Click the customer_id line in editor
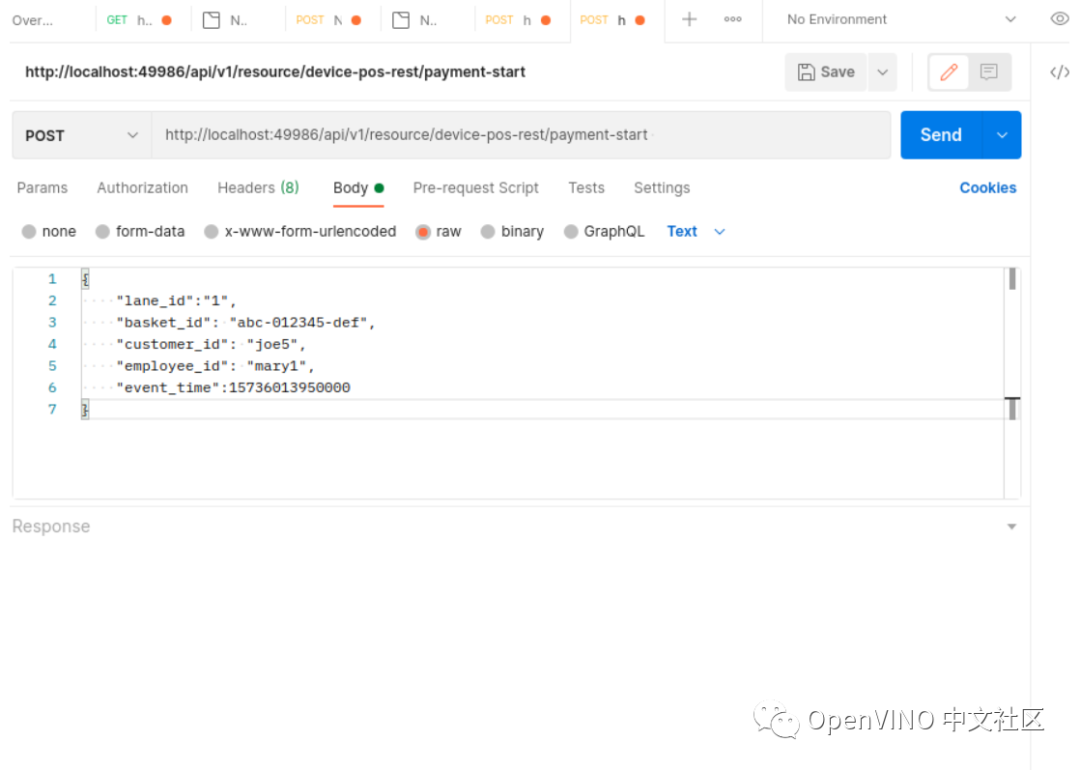1080x770 pixels. click(x=211, y=344)
